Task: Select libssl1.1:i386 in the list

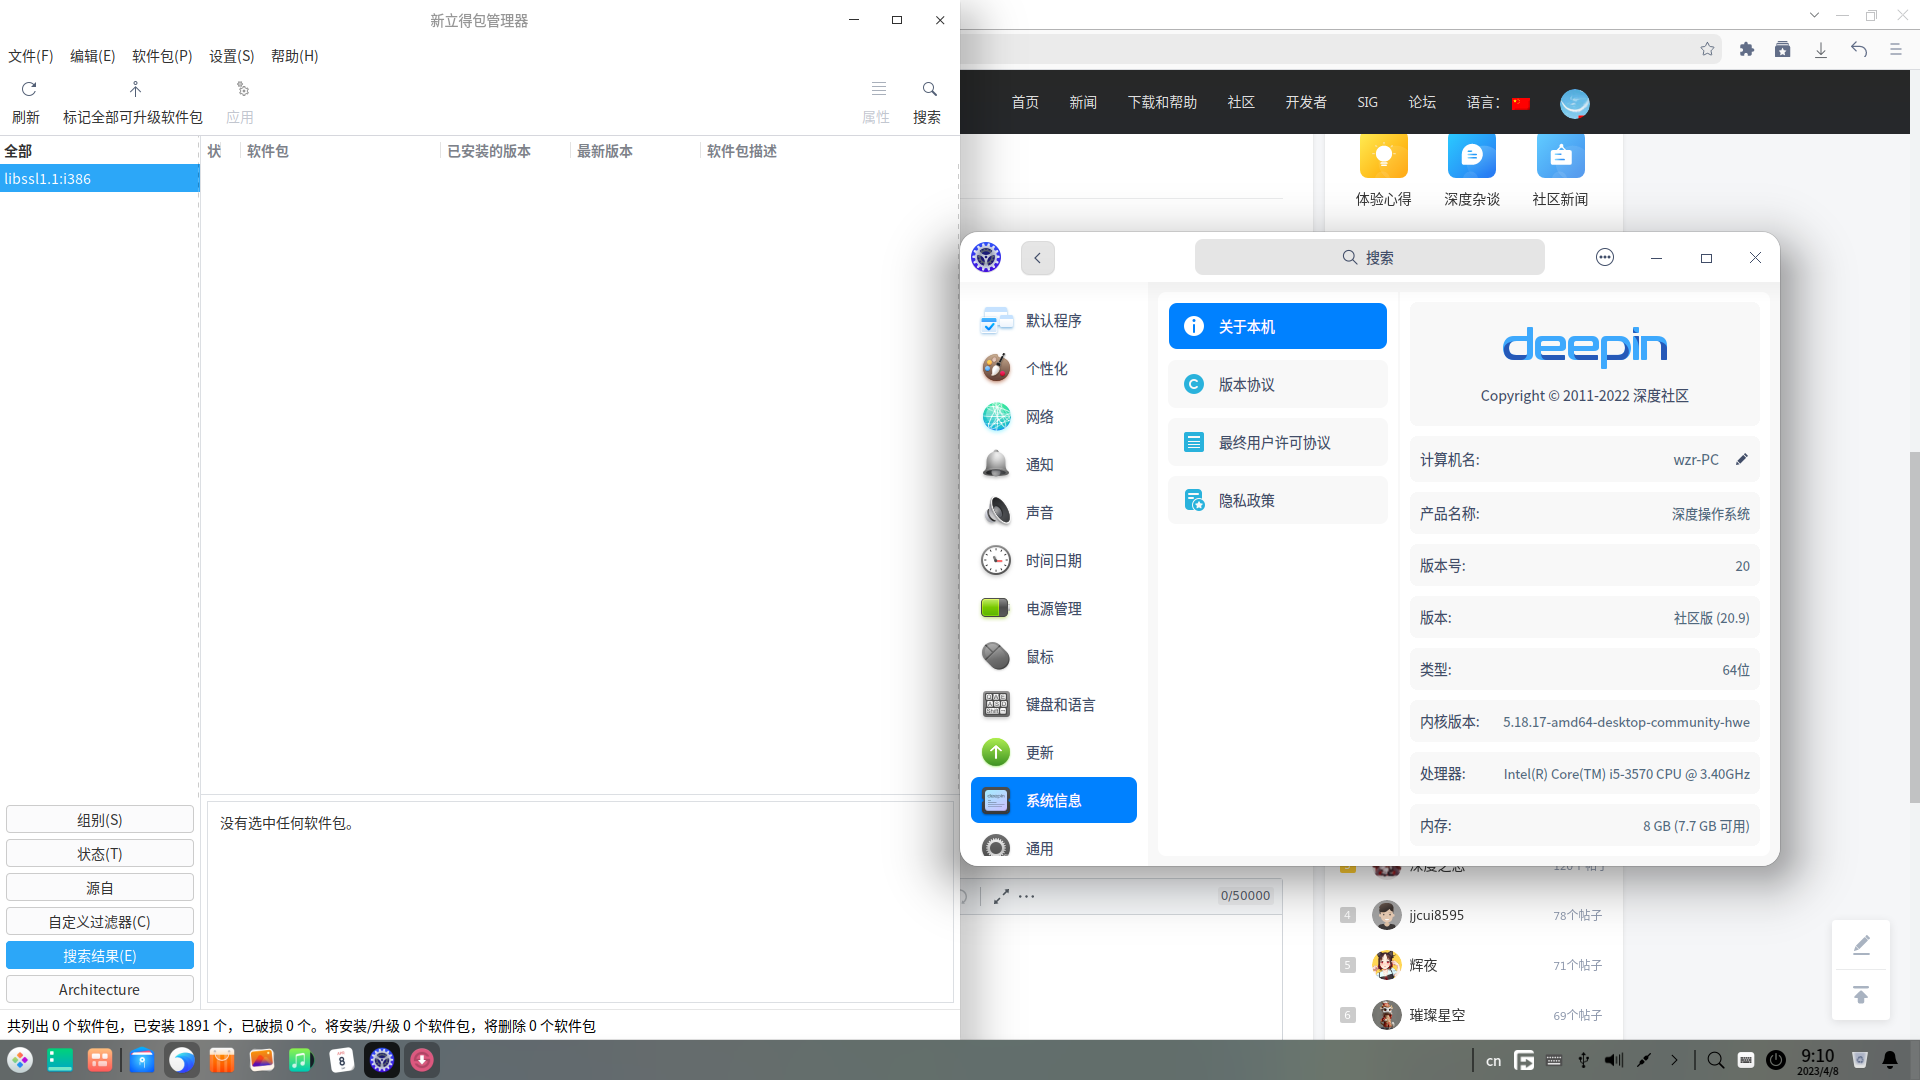Action: [99, 179]
